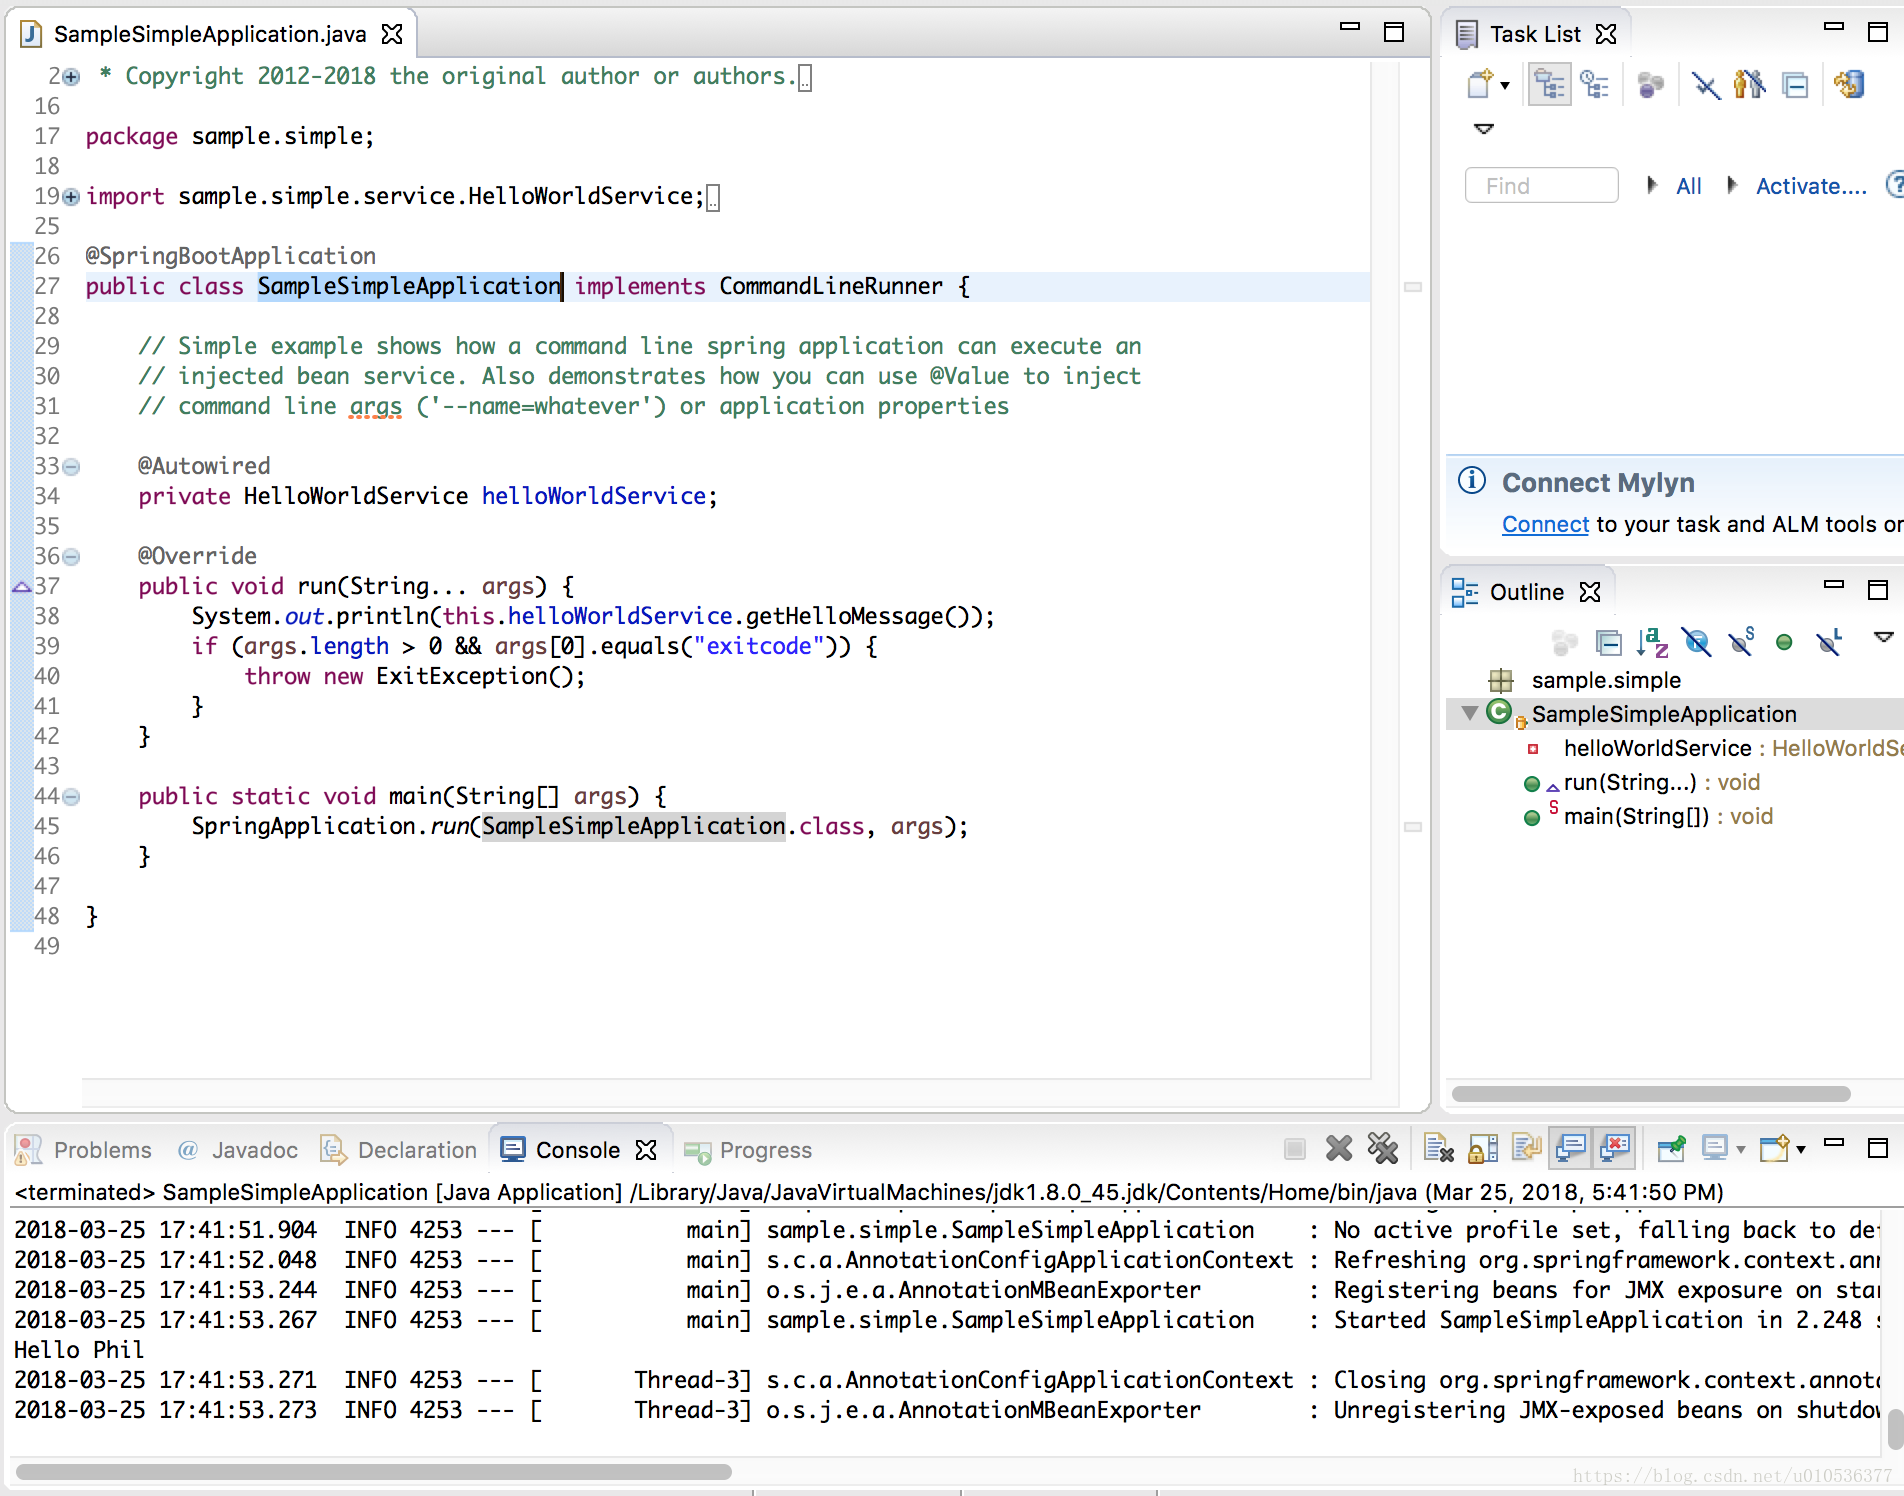1904x1496 pixels.
Task: Toggle Scroll Lock in Console toolbar
Action: [x=1483, y=1149]
